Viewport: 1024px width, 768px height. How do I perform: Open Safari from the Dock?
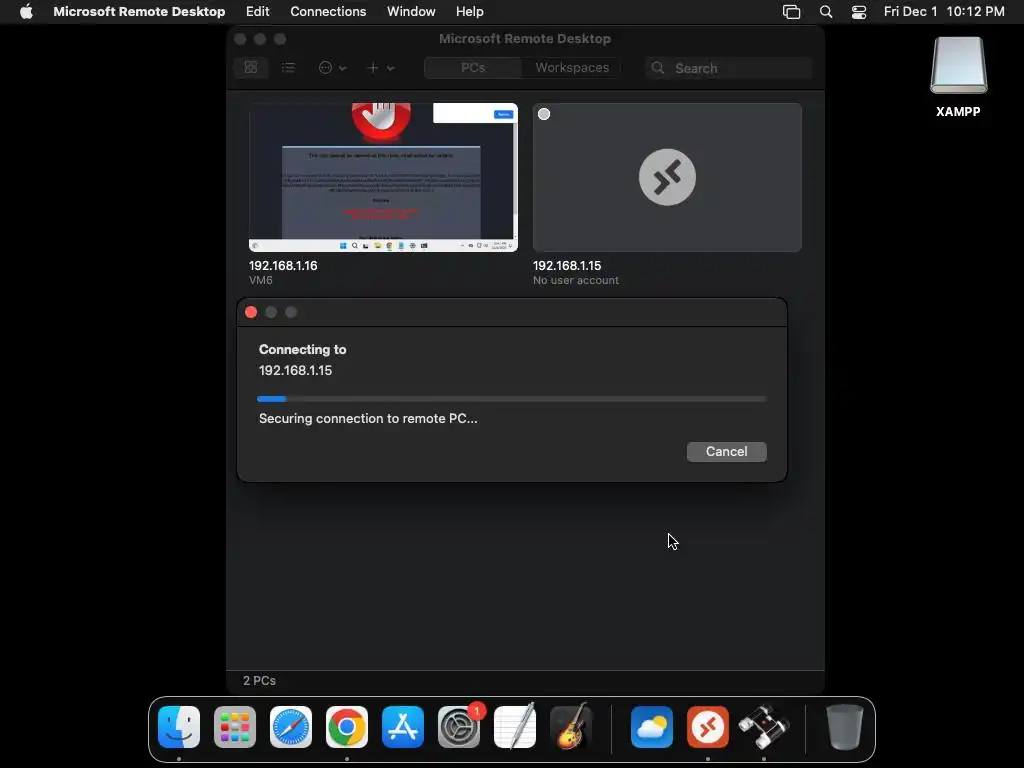click(291, 727)
